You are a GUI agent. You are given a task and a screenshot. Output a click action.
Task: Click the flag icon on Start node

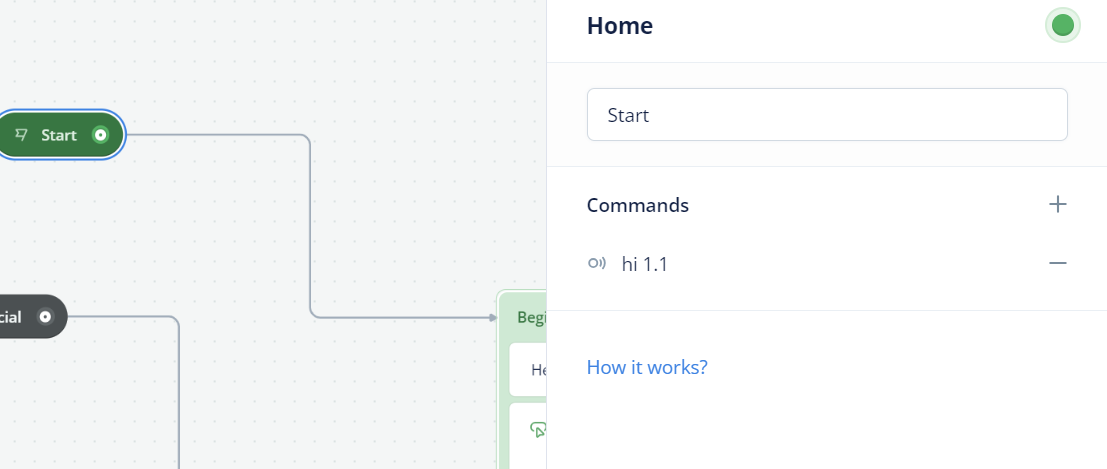click(x=22, y=134)
